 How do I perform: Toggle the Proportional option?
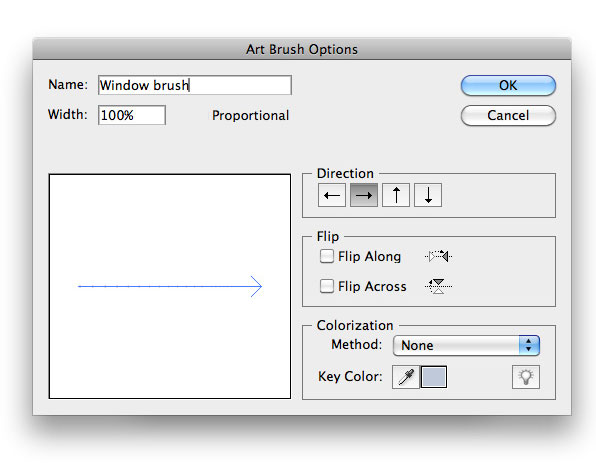pyautogui.click(x=250, y=115)
